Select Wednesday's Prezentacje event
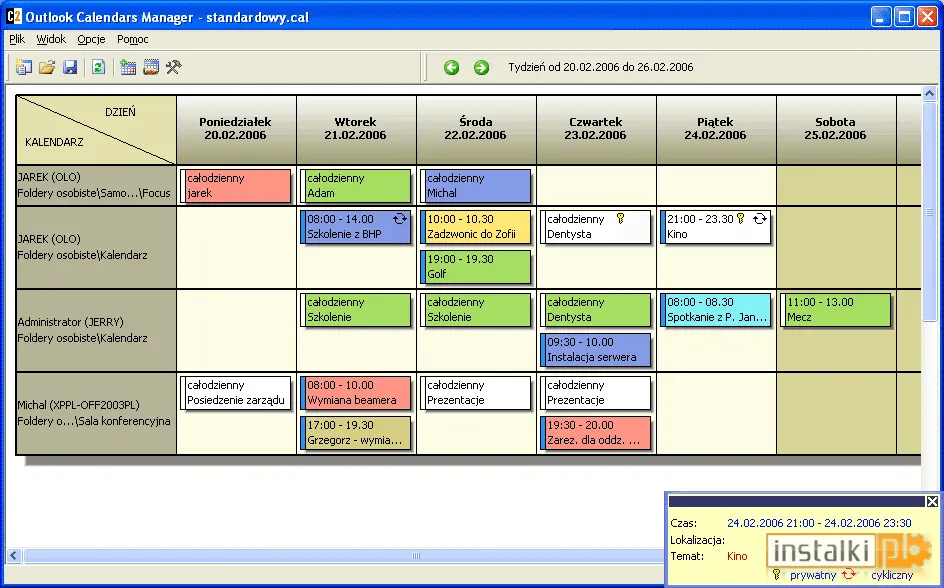 pos(476,392)
